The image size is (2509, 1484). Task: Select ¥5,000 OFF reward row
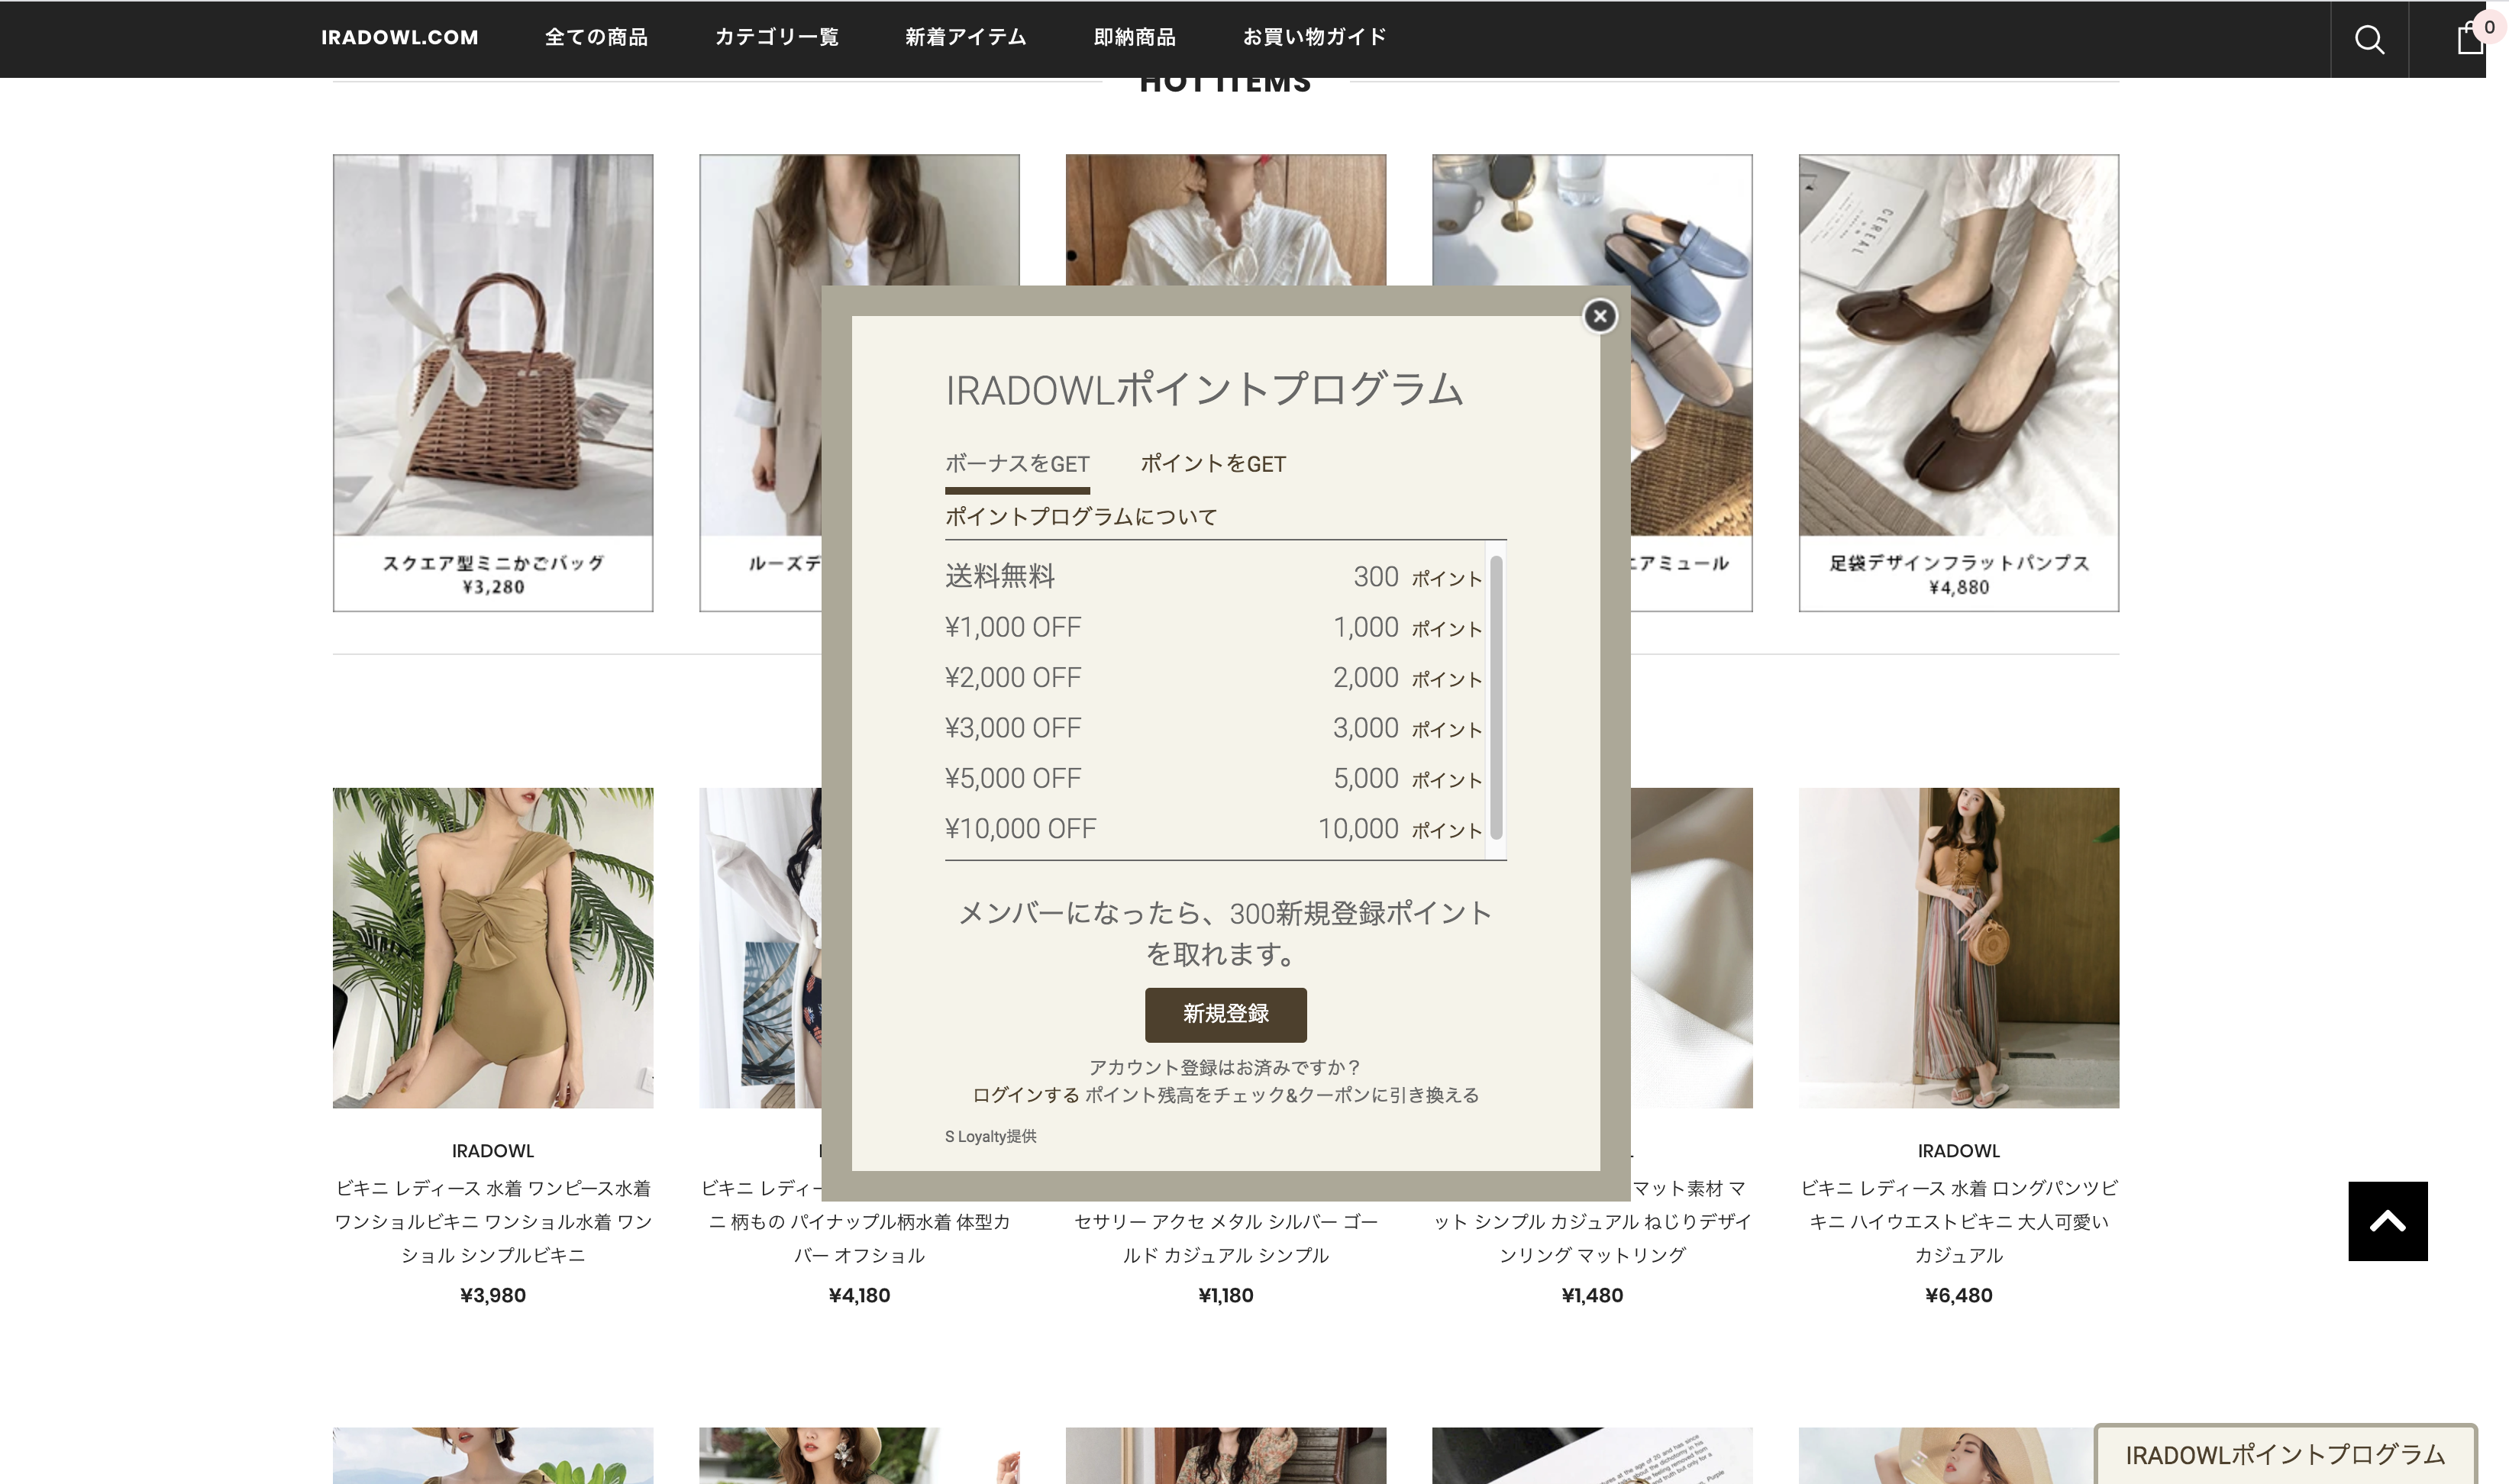pyautogui.click(x=1214, y=778)
